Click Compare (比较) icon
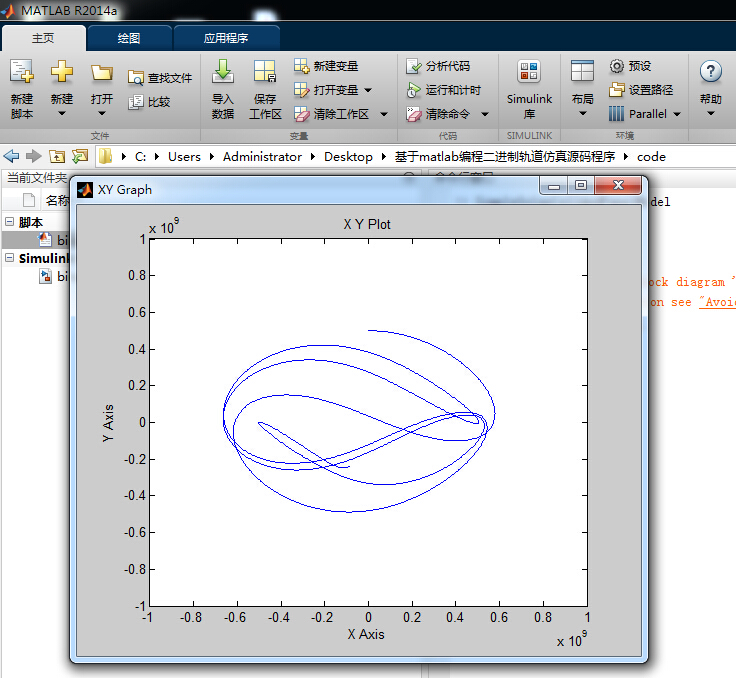 pyautogui.click(x=136, y=102)
